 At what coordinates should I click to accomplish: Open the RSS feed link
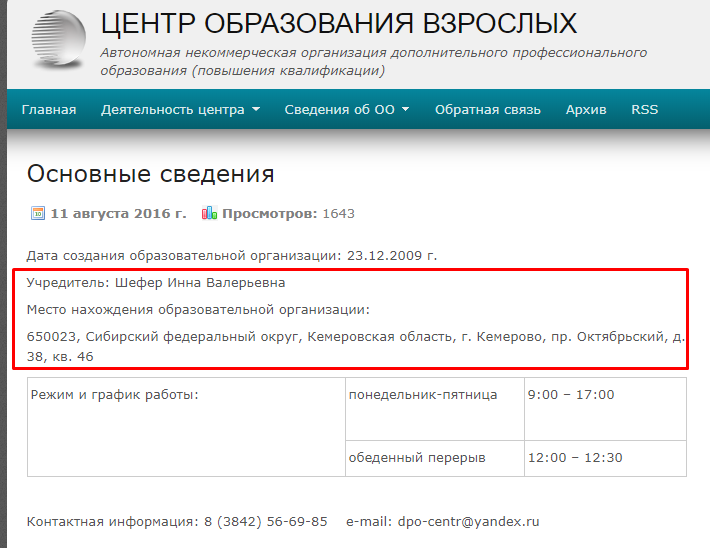(645, 110)
